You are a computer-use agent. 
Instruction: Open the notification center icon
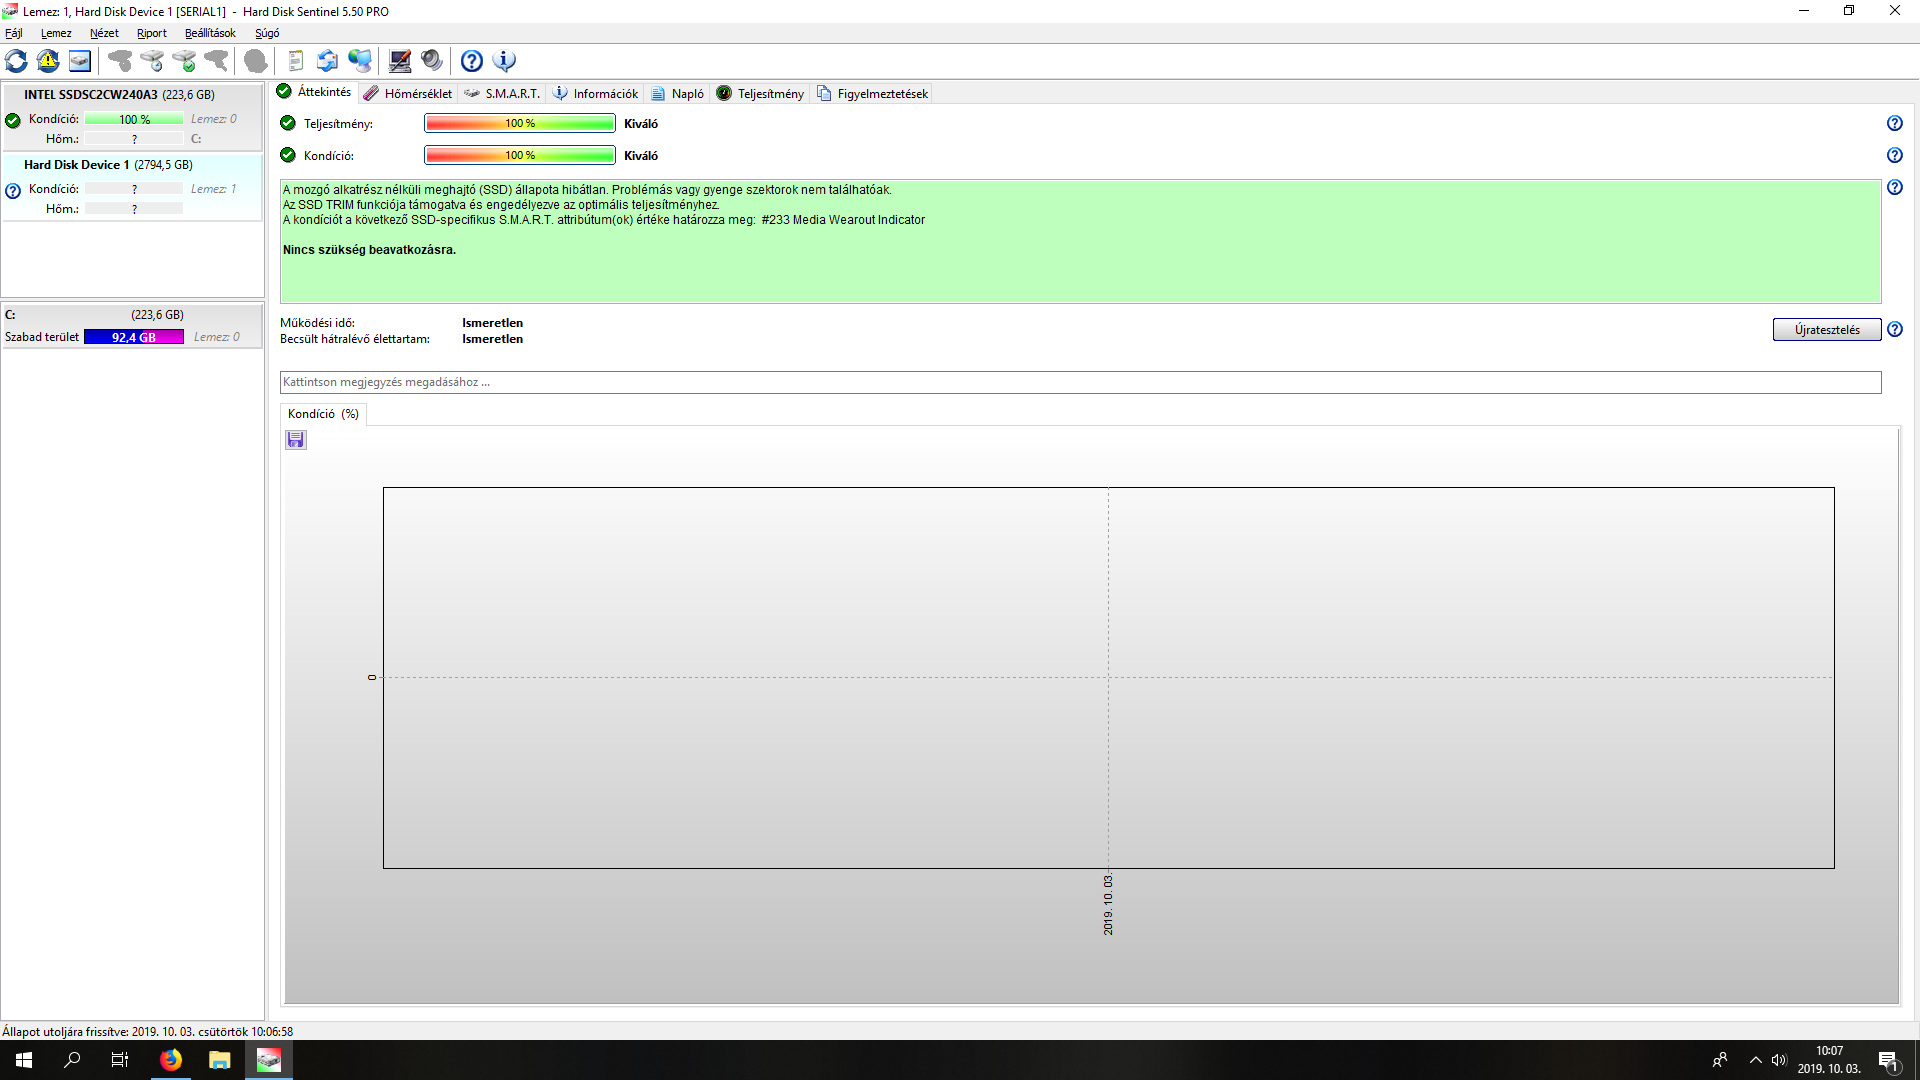pyautogui.click(x=1889, y=1060)
